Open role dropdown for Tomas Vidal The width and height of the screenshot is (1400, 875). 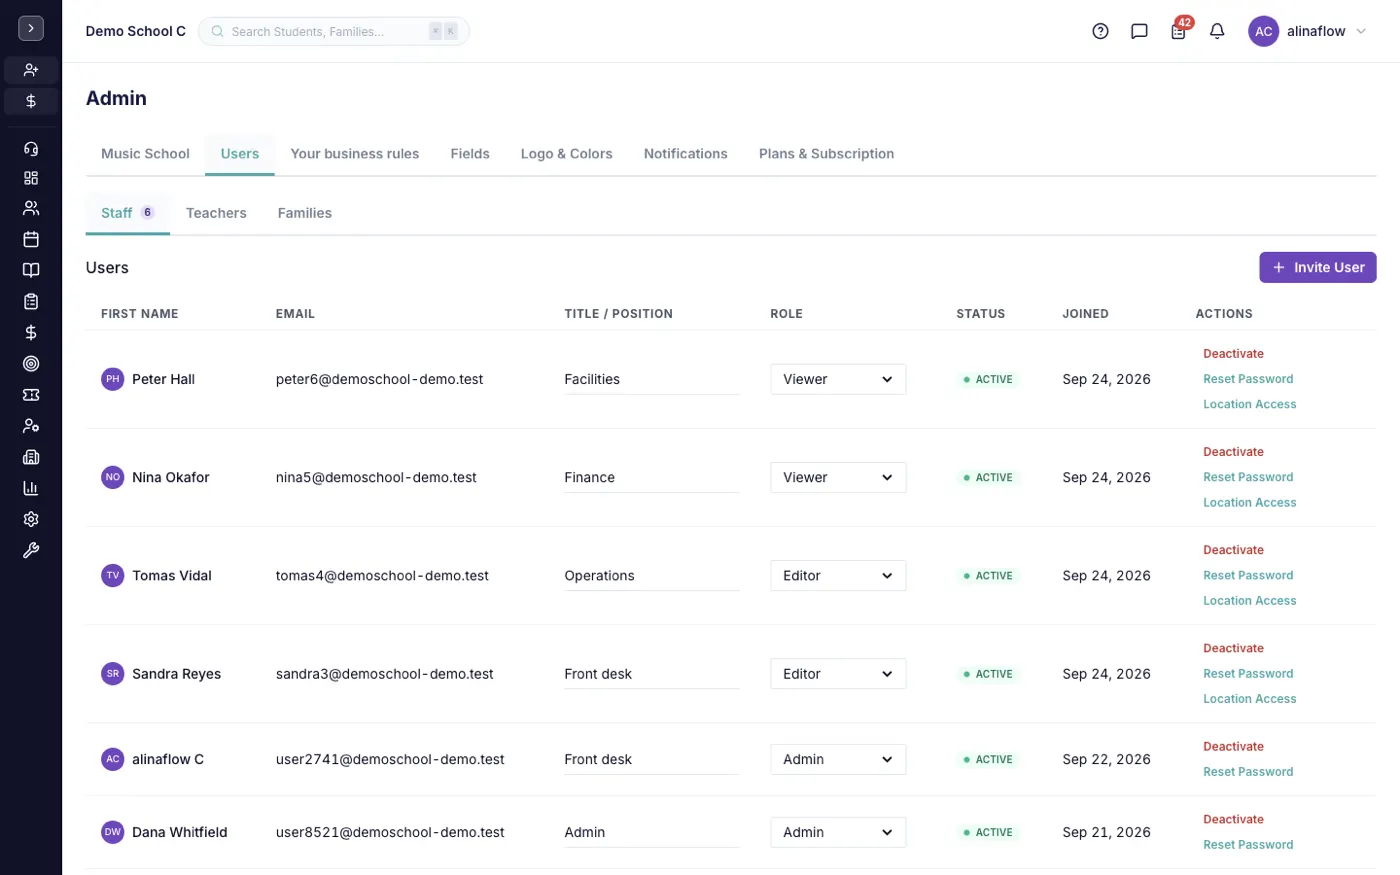point(838,575)
